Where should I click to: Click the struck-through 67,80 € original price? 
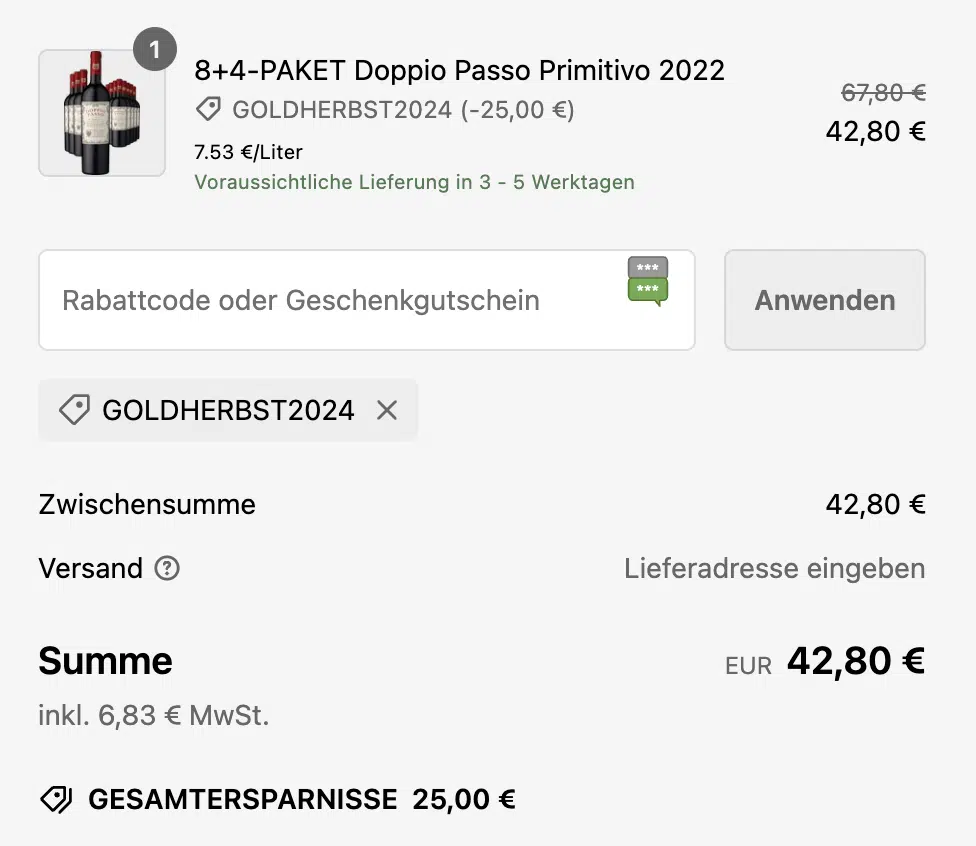883,93
